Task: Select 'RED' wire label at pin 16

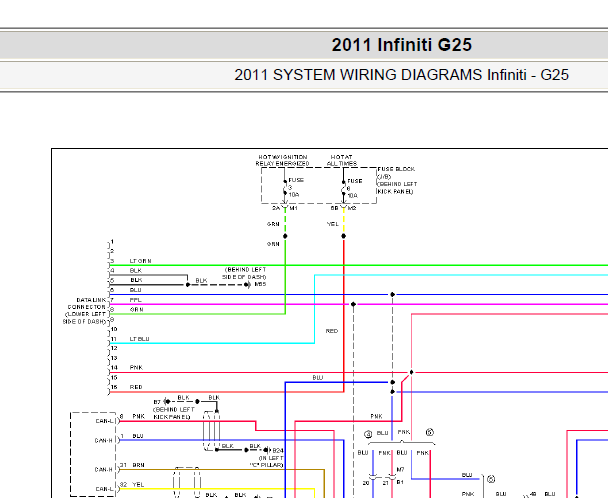Action: click(x=136, y=387)
